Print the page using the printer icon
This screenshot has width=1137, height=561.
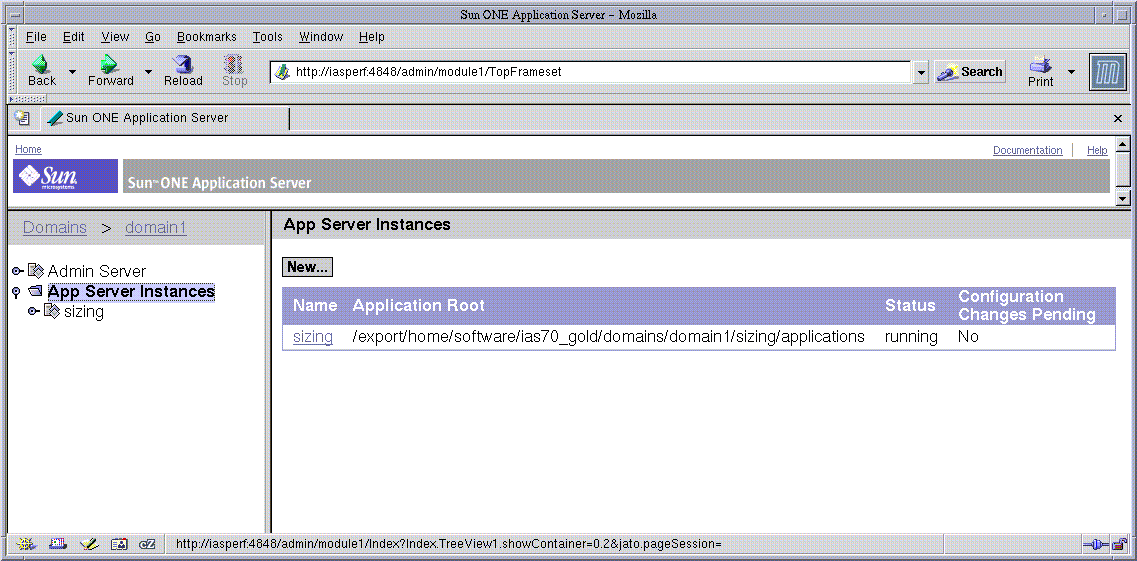click(1041, 64)
